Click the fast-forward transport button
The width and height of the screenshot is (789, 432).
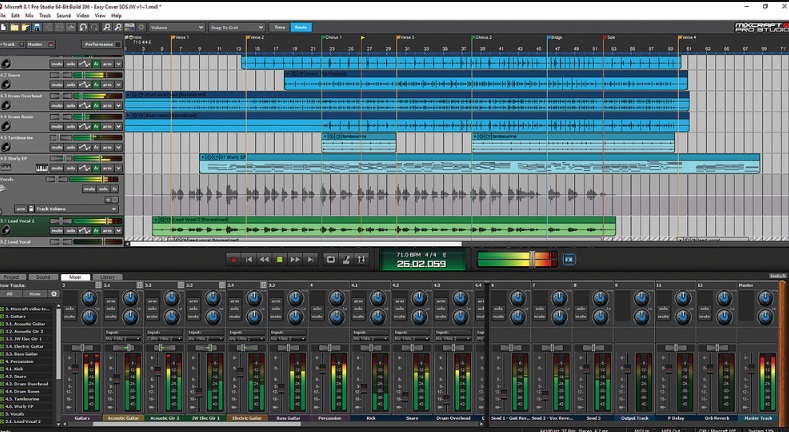pos(295,260)
